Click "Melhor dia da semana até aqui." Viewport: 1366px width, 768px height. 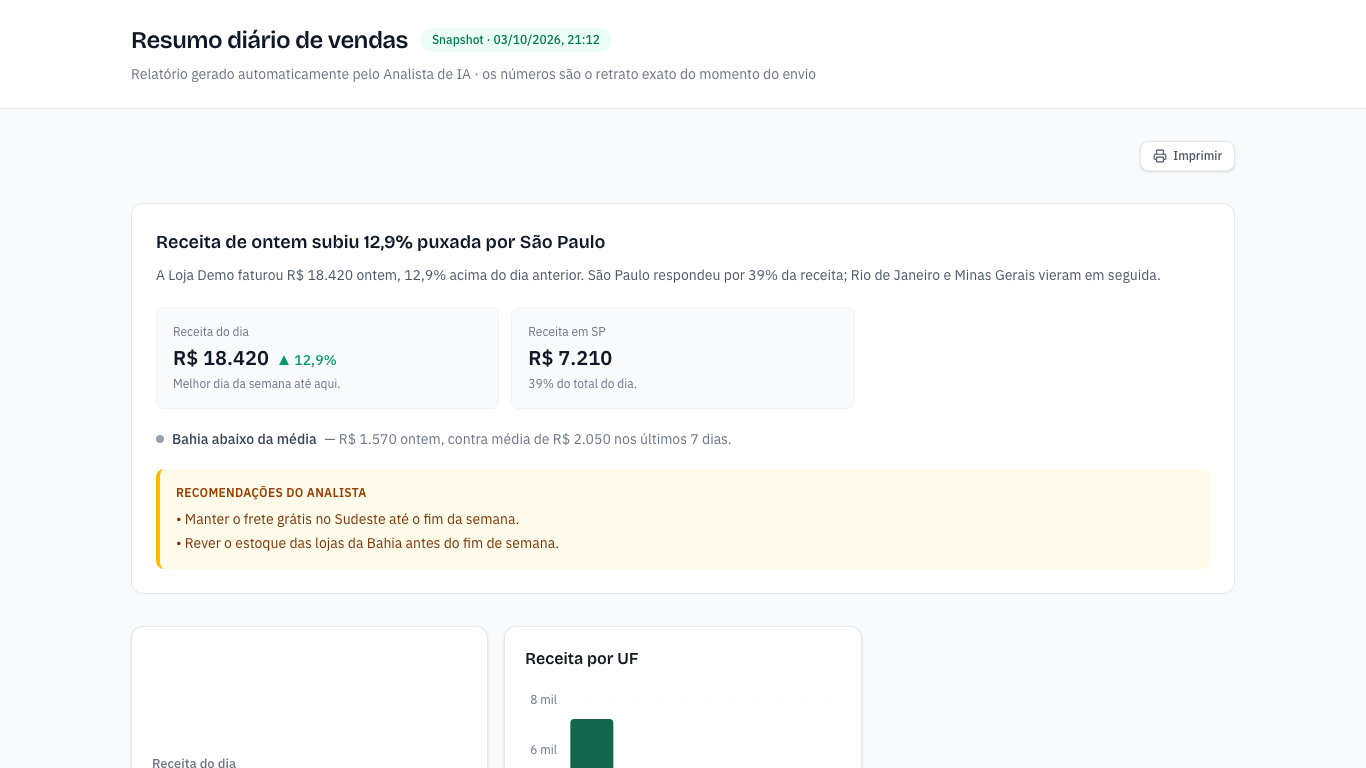[x=257, y=384]
